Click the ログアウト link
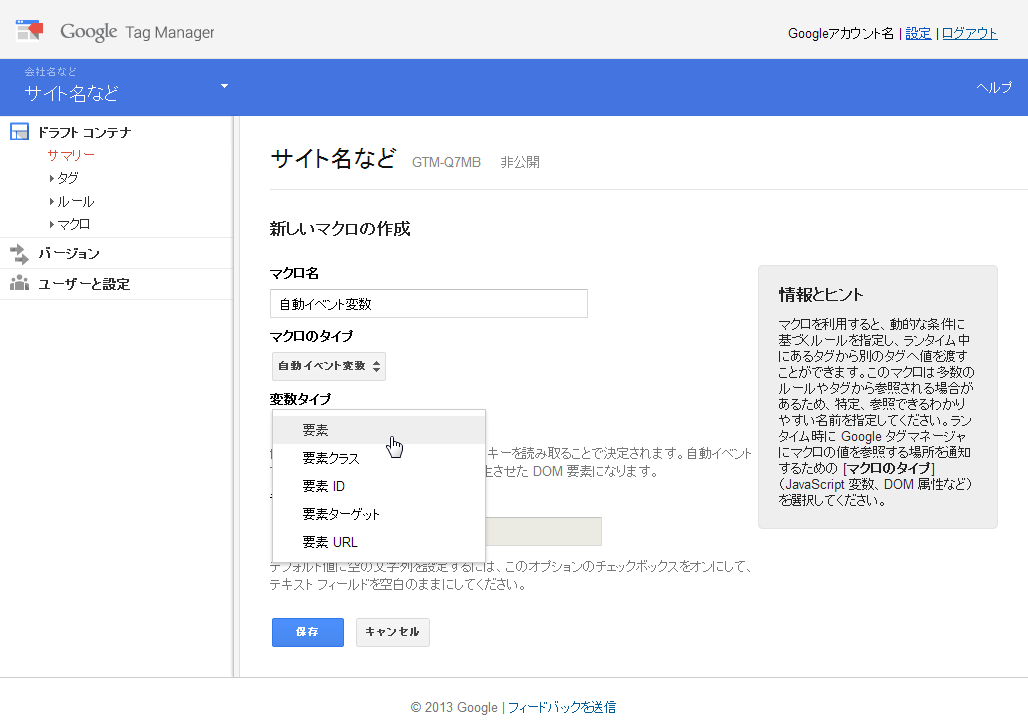The image size is (1028, 723). click(x=967, y=33)
